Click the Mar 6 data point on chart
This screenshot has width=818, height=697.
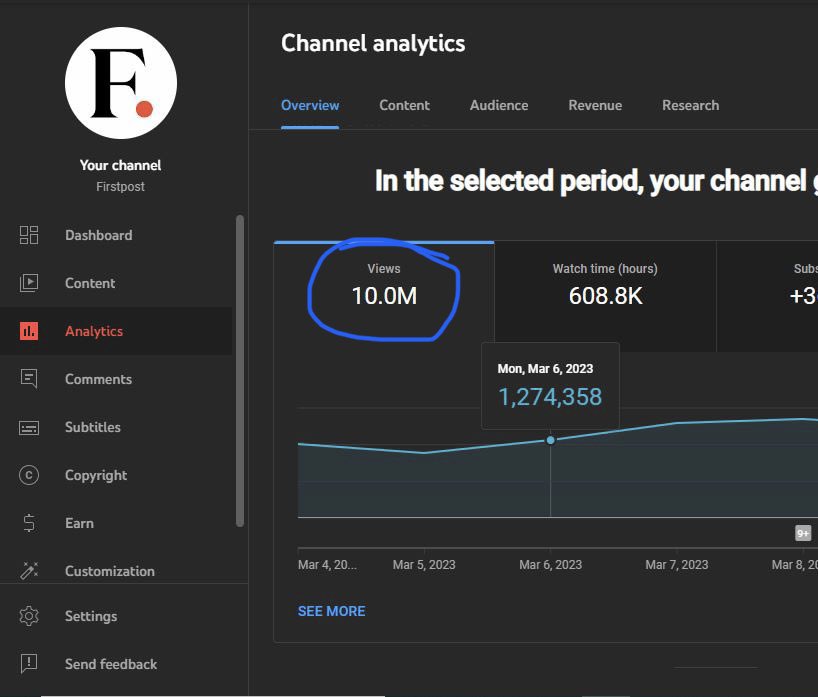coord(550,440)
